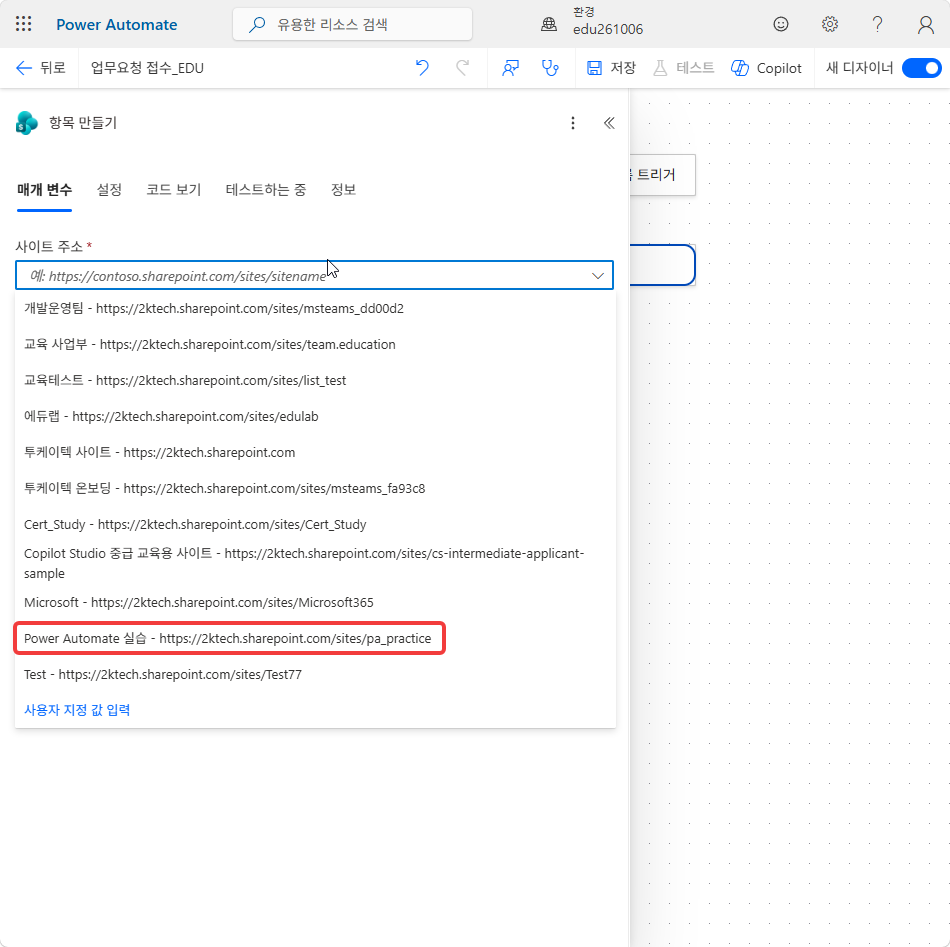Viewport: 950px width, 947px height.
Task: Open the settings gear icon
Action: click(829, 24)
